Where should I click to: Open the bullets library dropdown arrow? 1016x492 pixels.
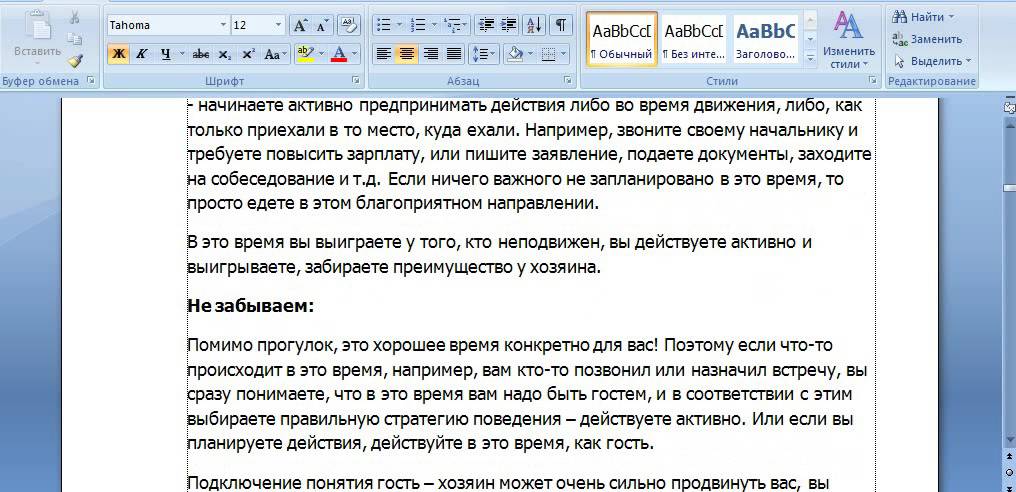click(400, 25)
